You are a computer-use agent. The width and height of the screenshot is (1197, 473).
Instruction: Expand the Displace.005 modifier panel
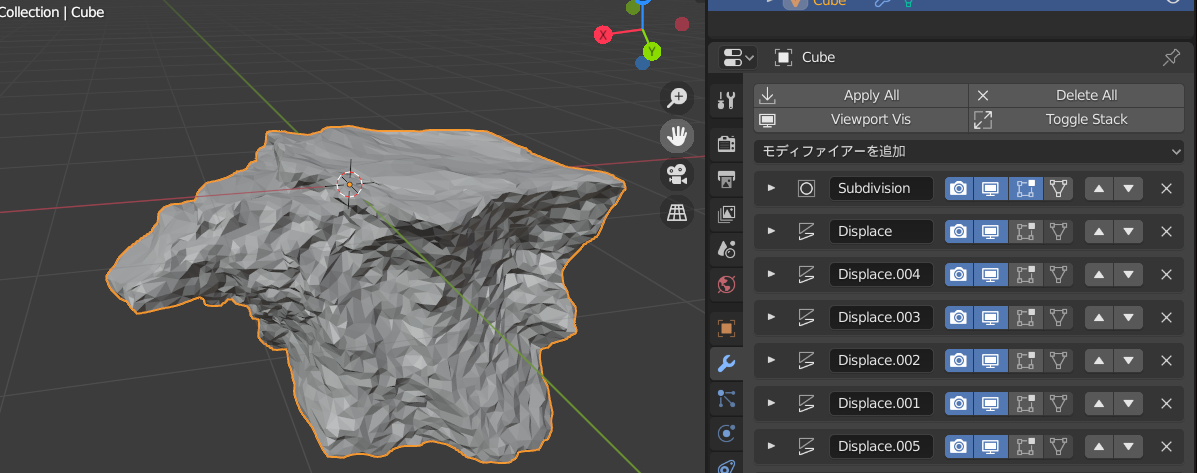[771, 446]
